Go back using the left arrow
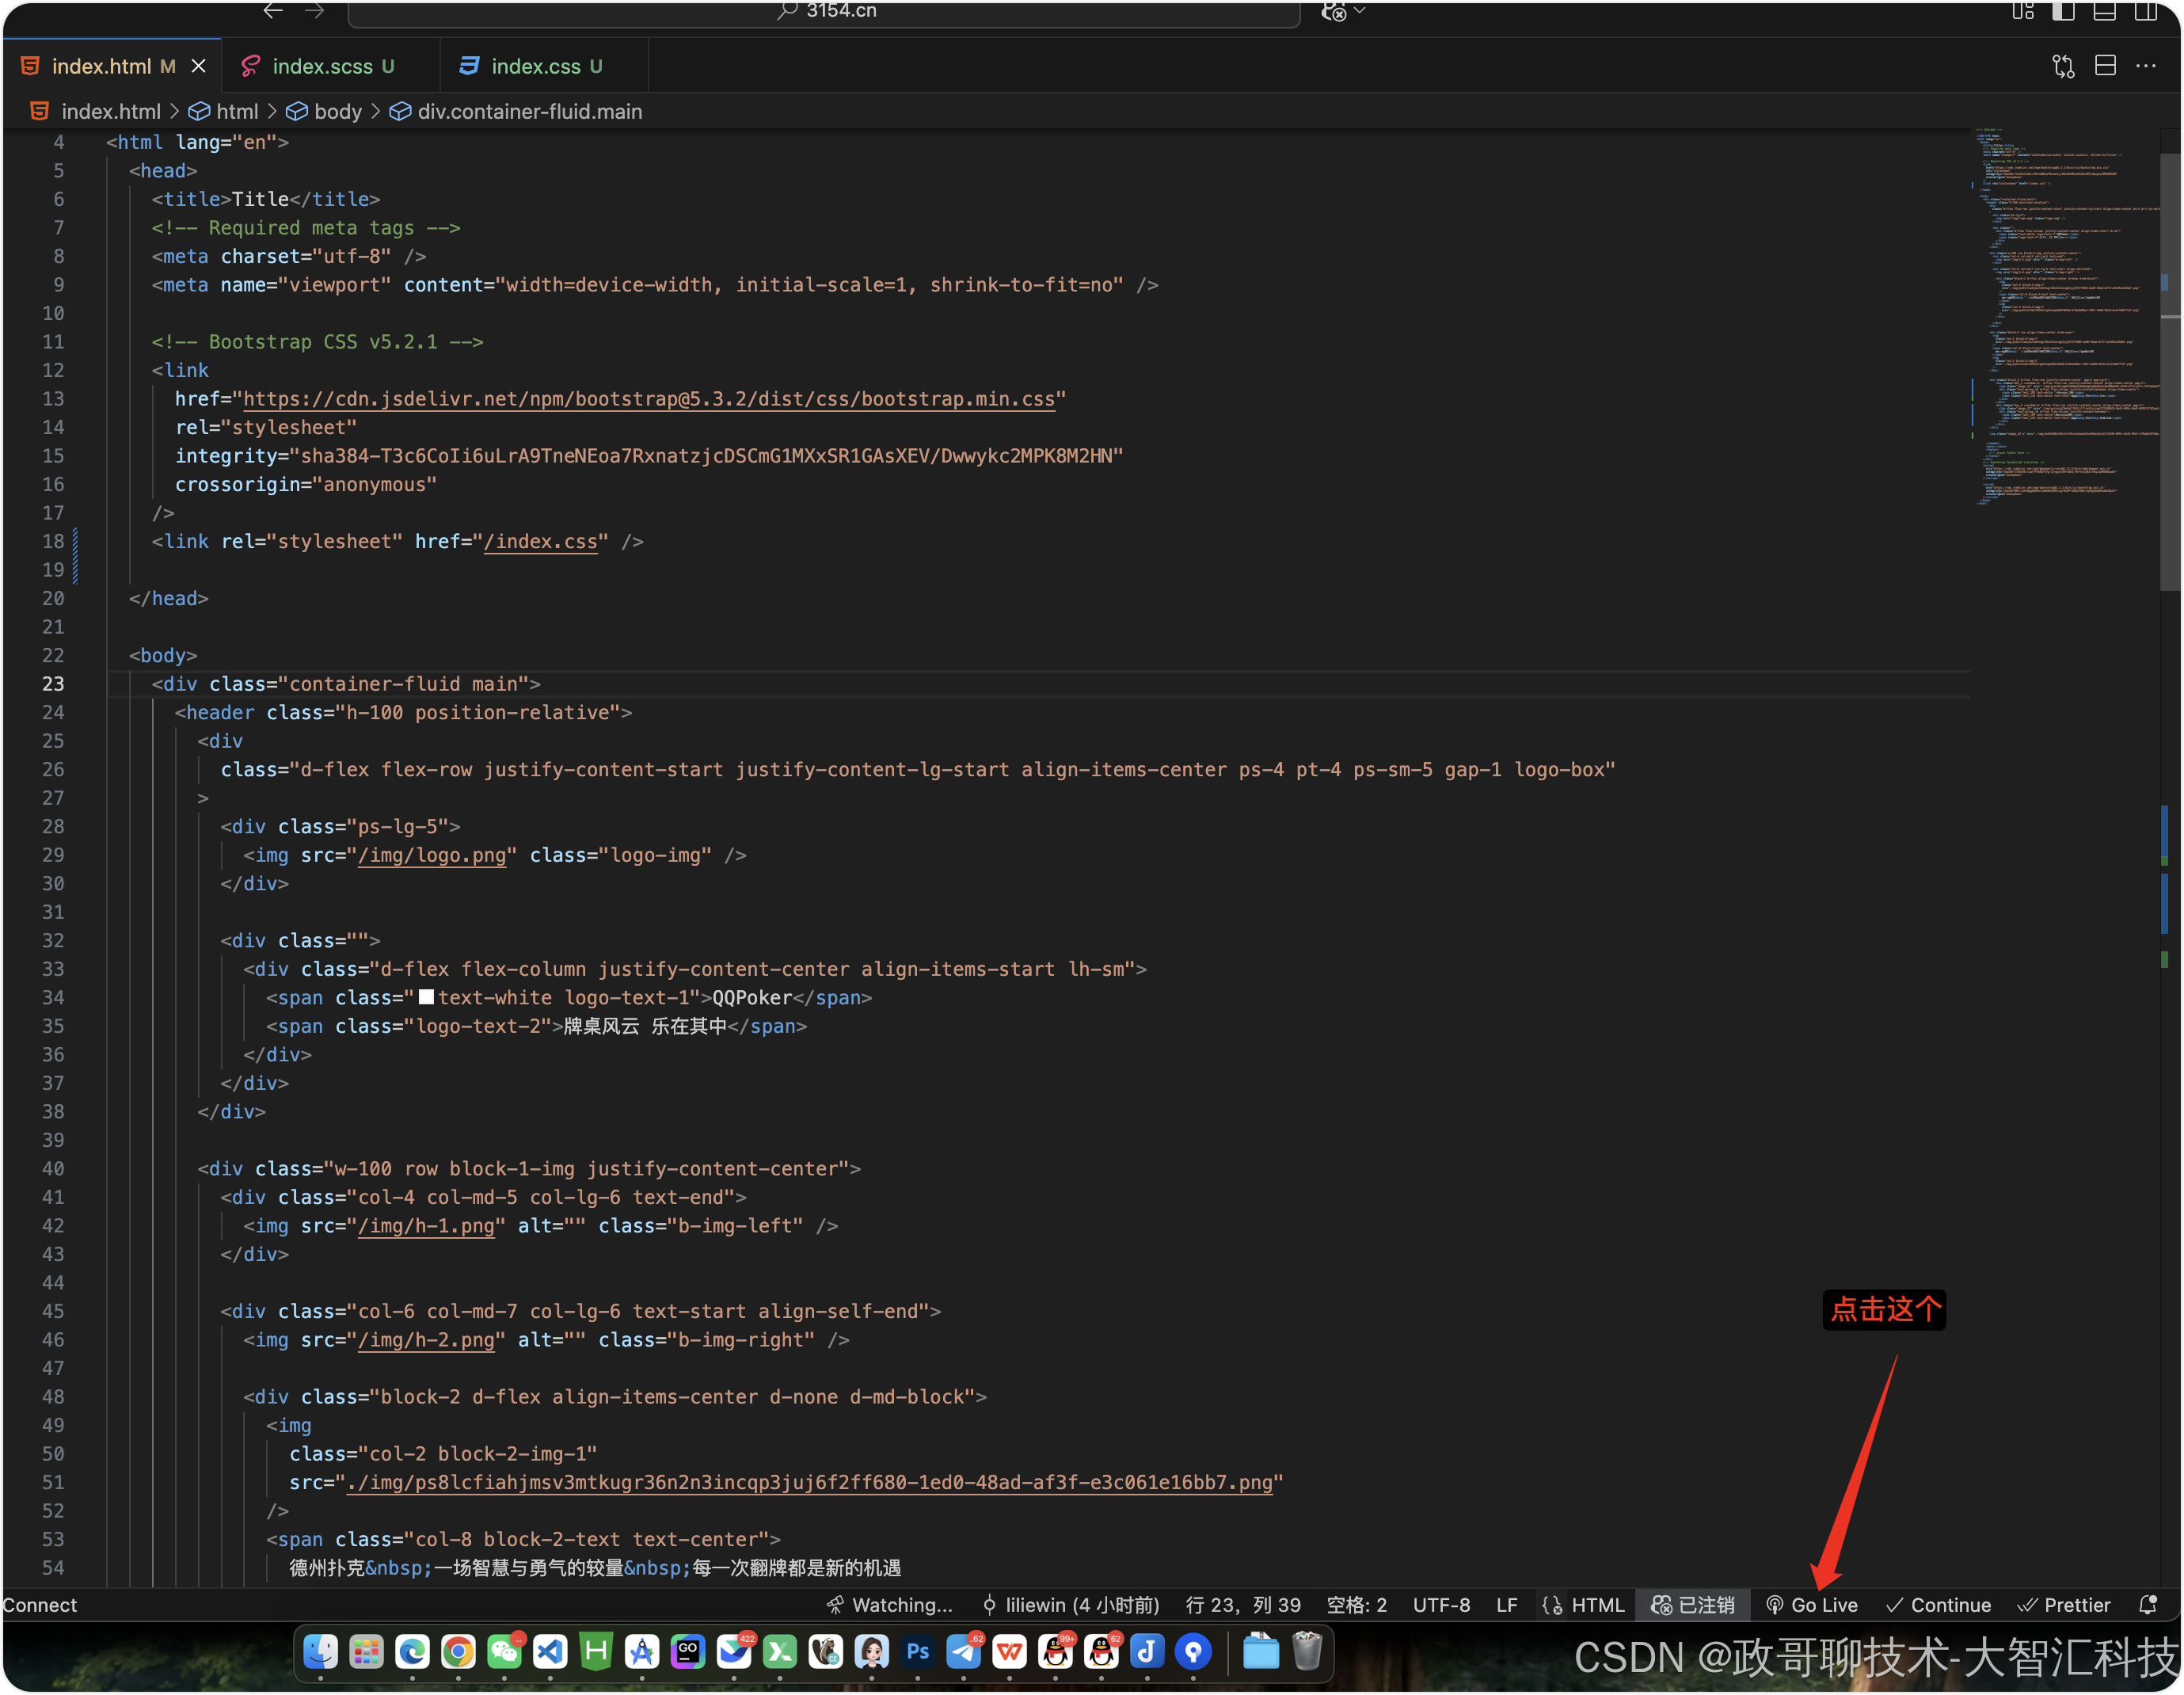Image resolution: width=2184 pixels, height=1695 pixels. tap(273, 11)
